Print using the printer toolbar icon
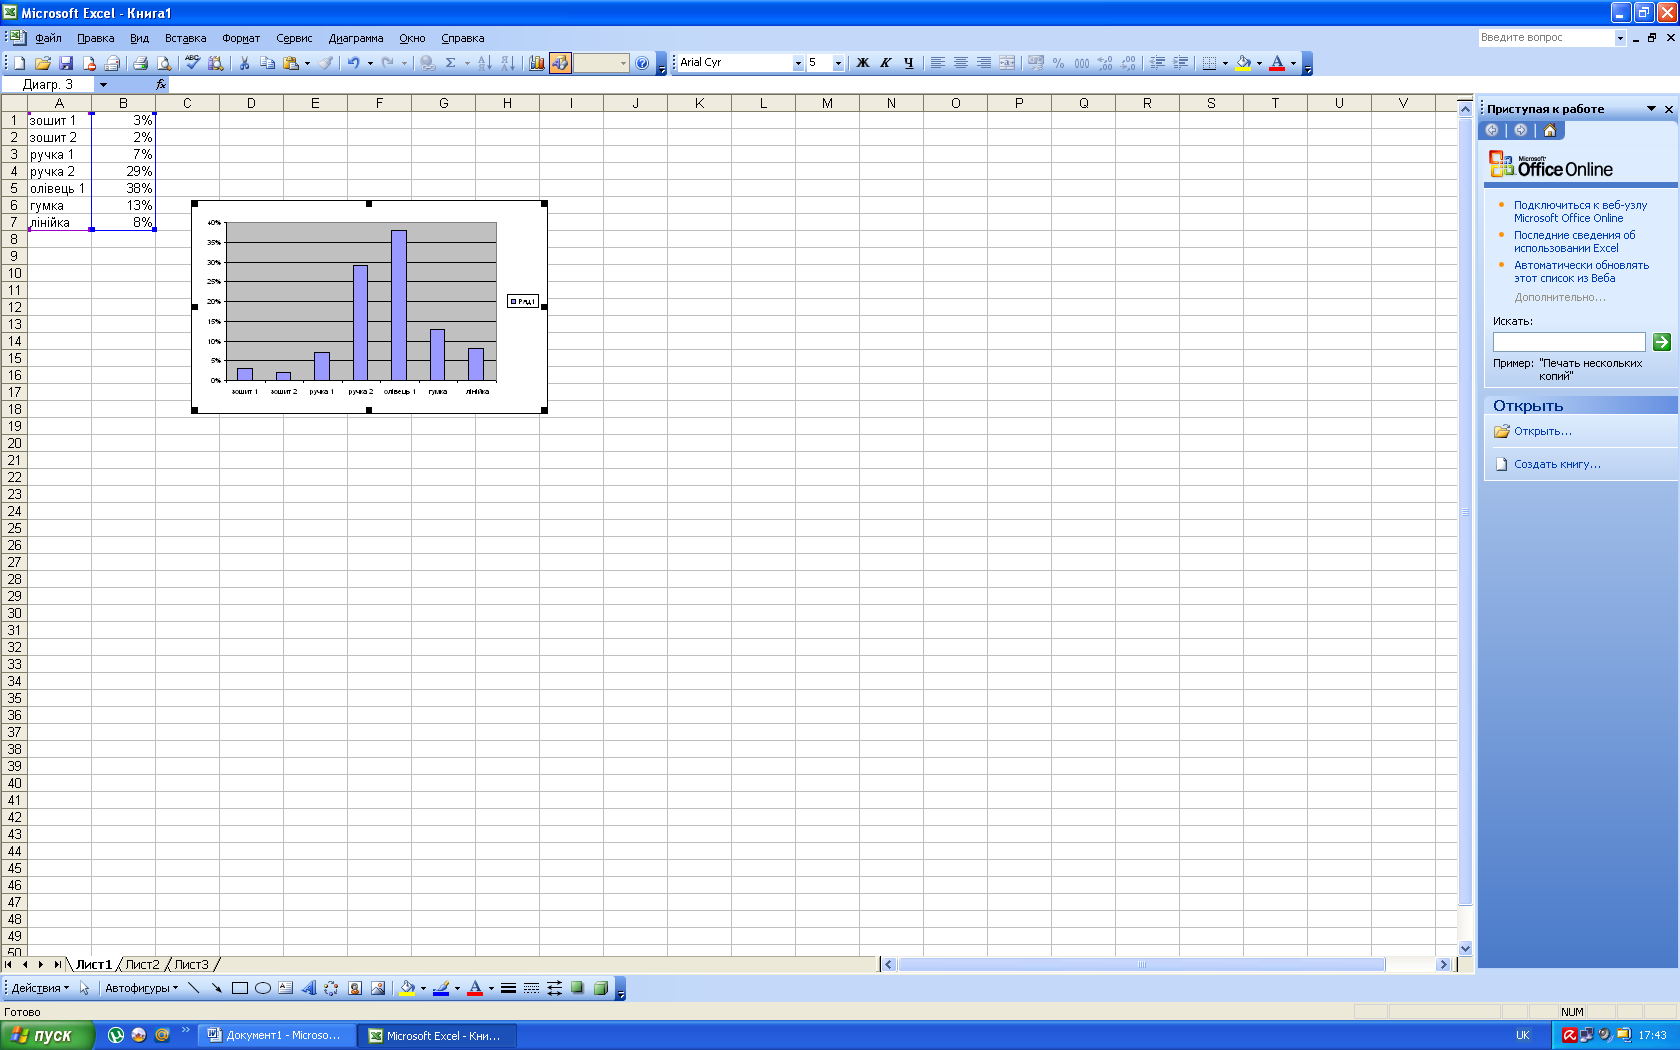 coord(140,63)
